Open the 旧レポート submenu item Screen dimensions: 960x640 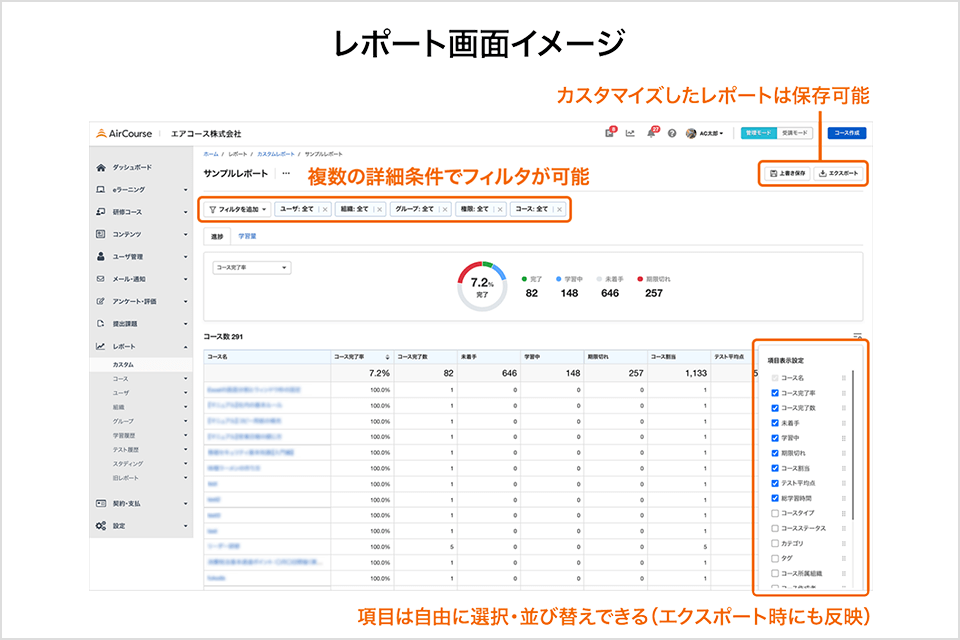[126, 478]
